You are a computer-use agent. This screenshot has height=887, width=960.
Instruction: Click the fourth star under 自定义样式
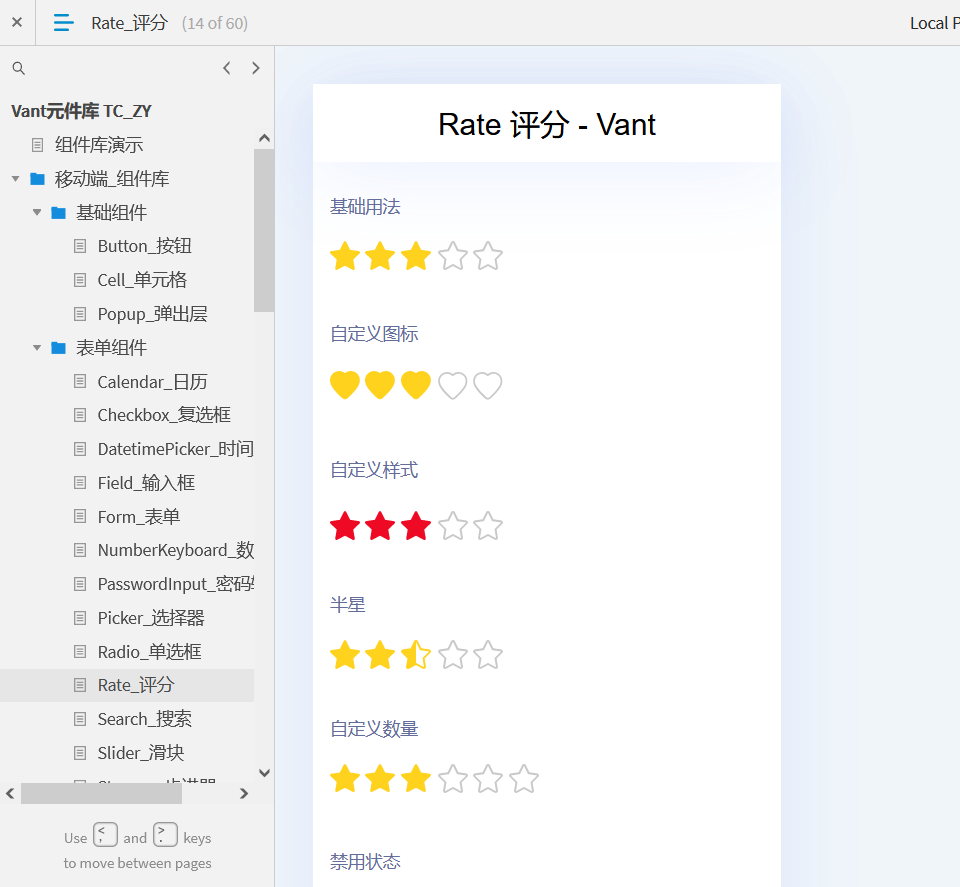coord(452,526)
